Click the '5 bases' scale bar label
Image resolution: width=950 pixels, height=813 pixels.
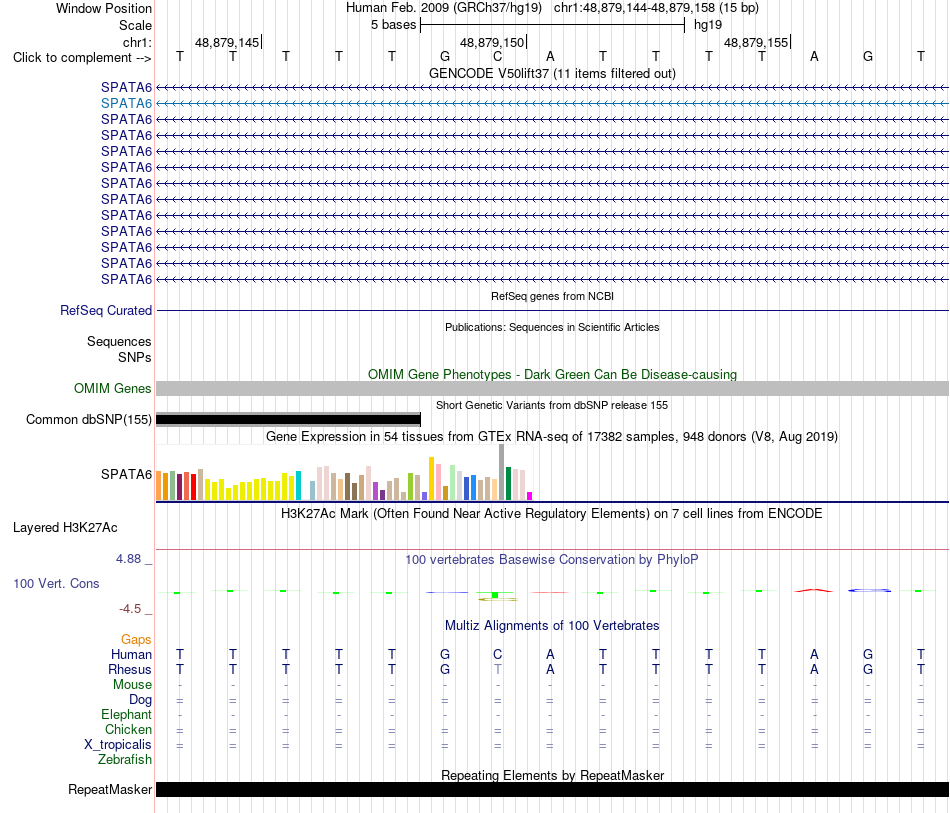[x=393, y=25]
